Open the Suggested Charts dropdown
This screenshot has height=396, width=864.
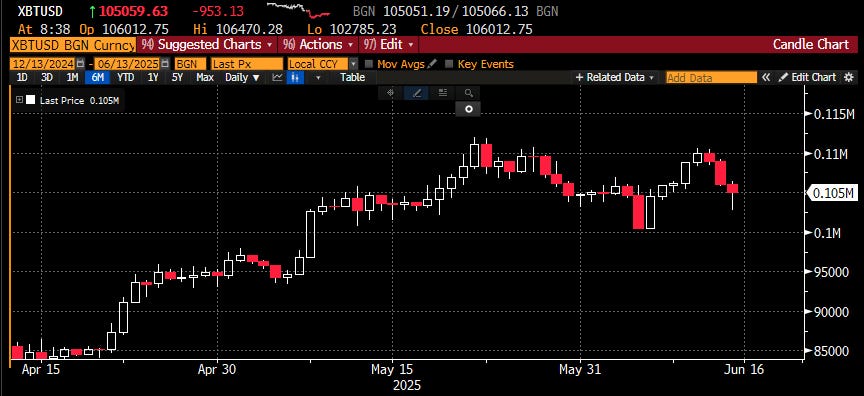207,45
